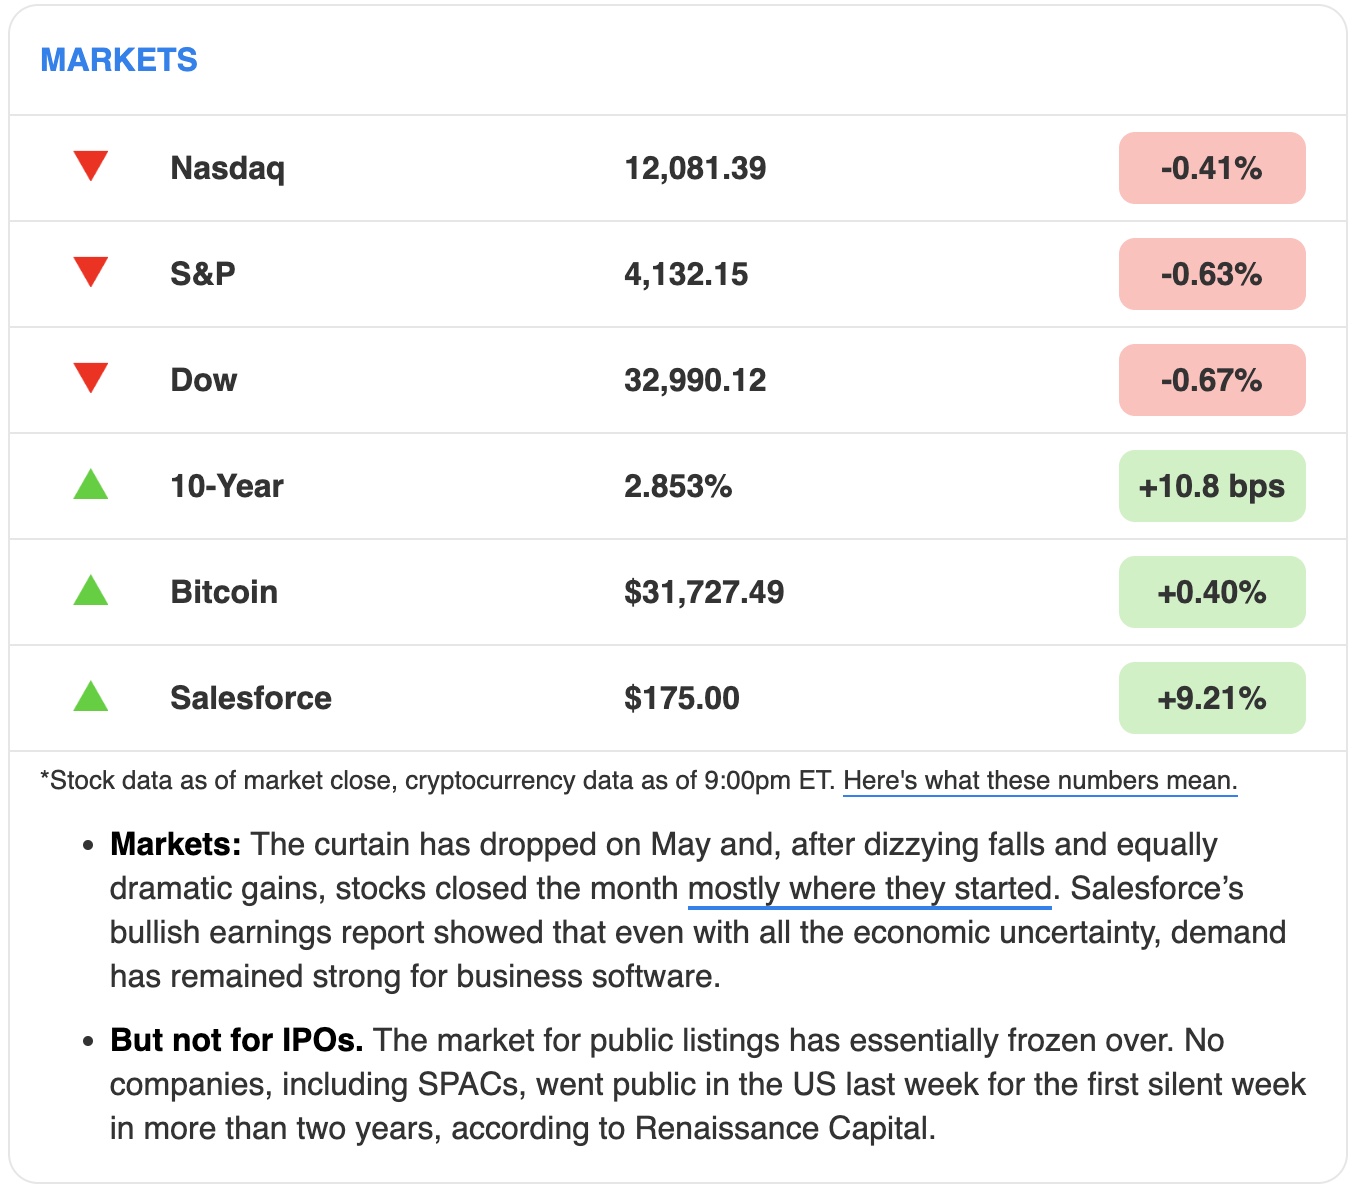The image size is (1360, 1186).
Task: Click the Bitcoin +0.40% green badge
Action: pos(1212,592)
